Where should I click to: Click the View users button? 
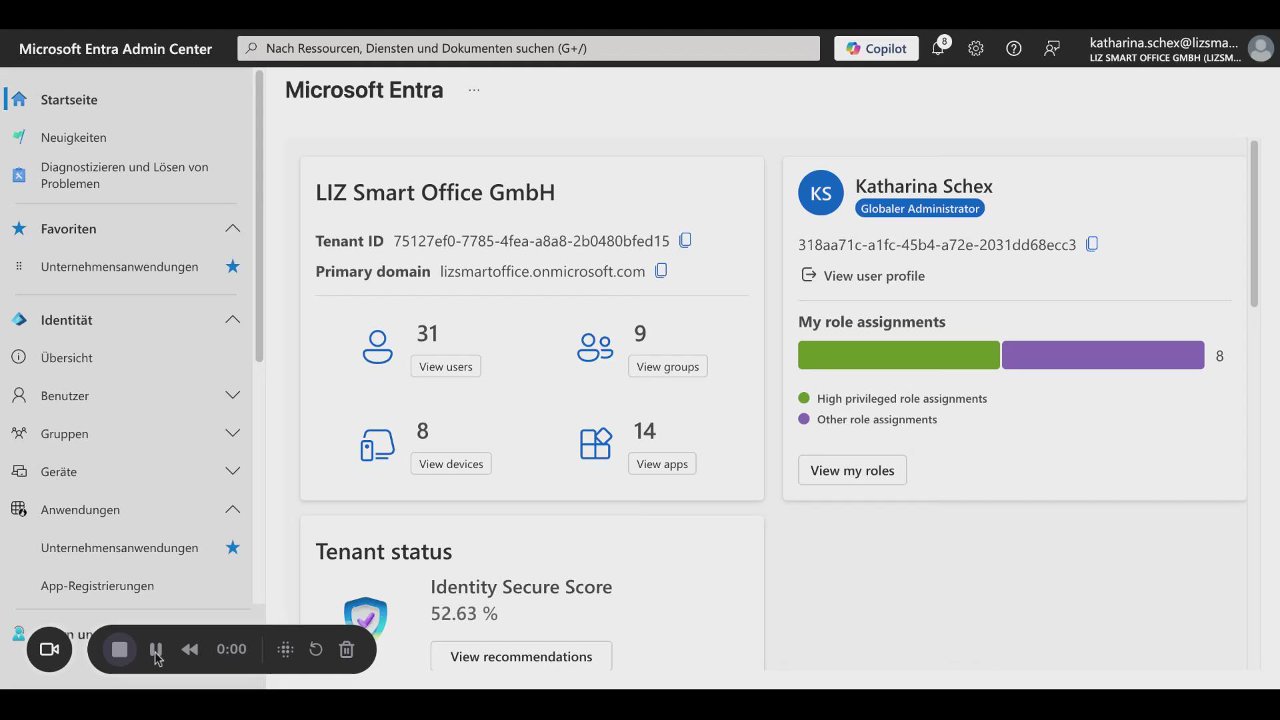[x=446, y=367]
